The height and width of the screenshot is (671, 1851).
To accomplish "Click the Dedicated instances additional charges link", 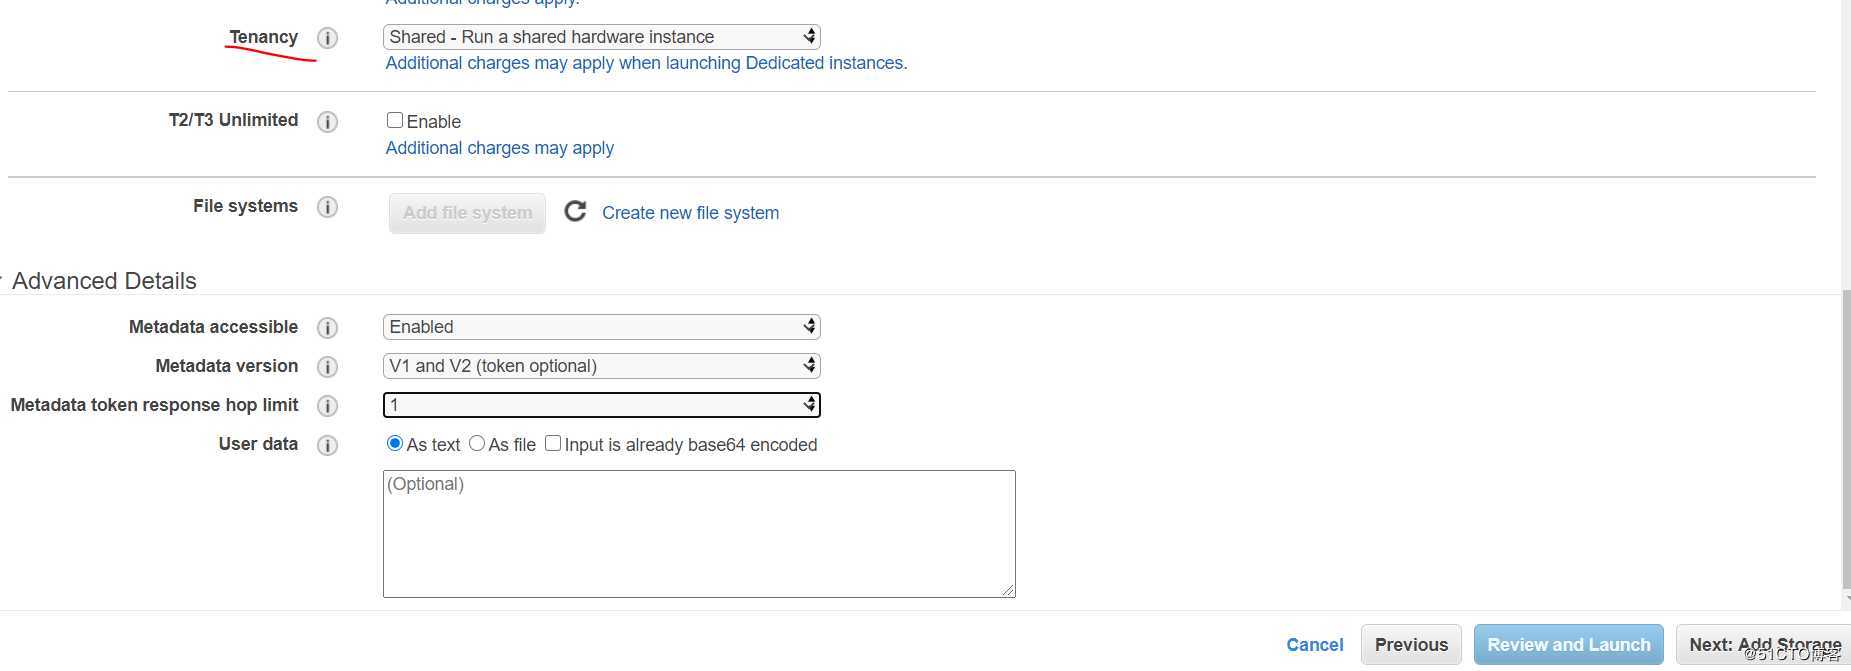I will coord(647,63).
